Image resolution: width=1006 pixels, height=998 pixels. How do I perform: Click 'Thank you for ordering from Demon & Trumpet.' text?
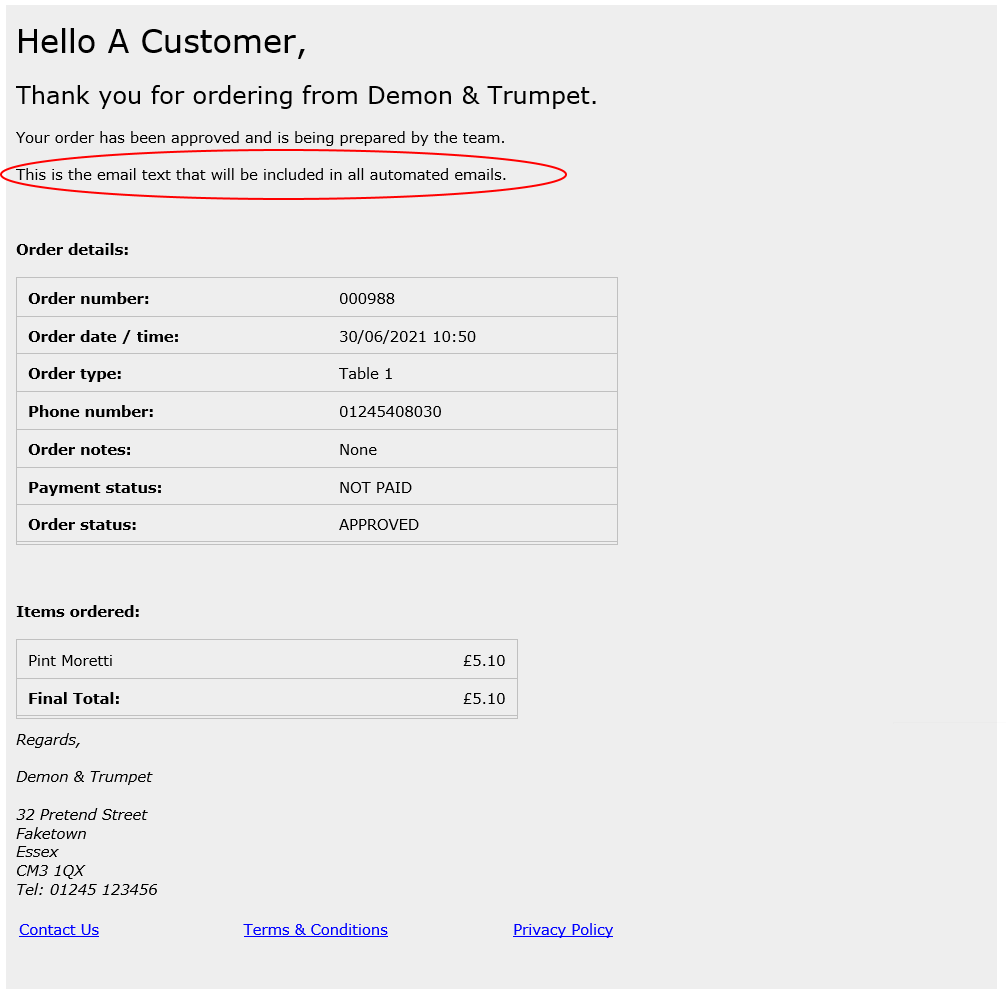307,96
